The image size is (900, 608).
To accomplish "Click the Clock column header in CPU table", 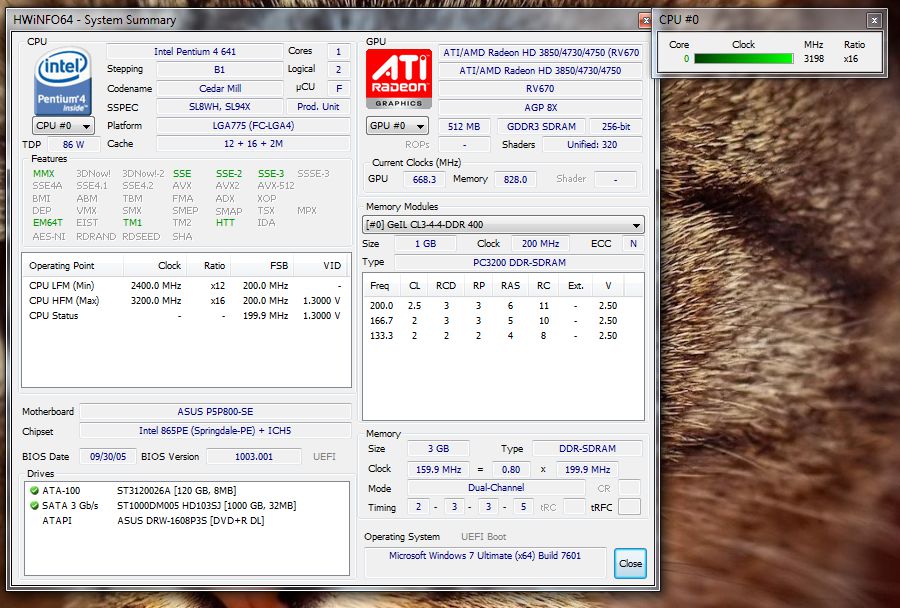I will click(x=154, y=266).
